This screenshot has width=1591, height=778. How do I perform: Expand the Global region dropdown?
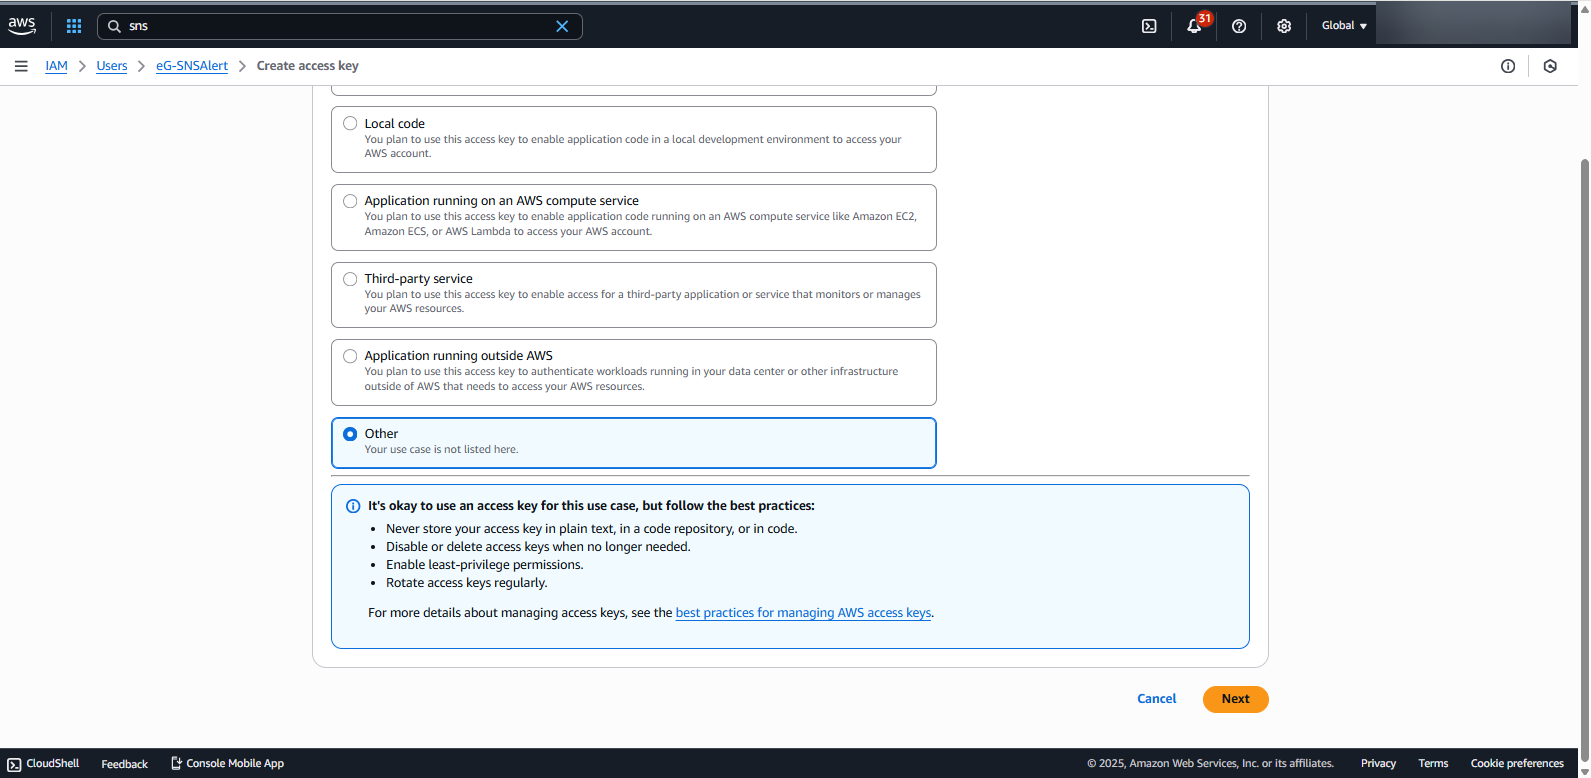(1343, 26)
